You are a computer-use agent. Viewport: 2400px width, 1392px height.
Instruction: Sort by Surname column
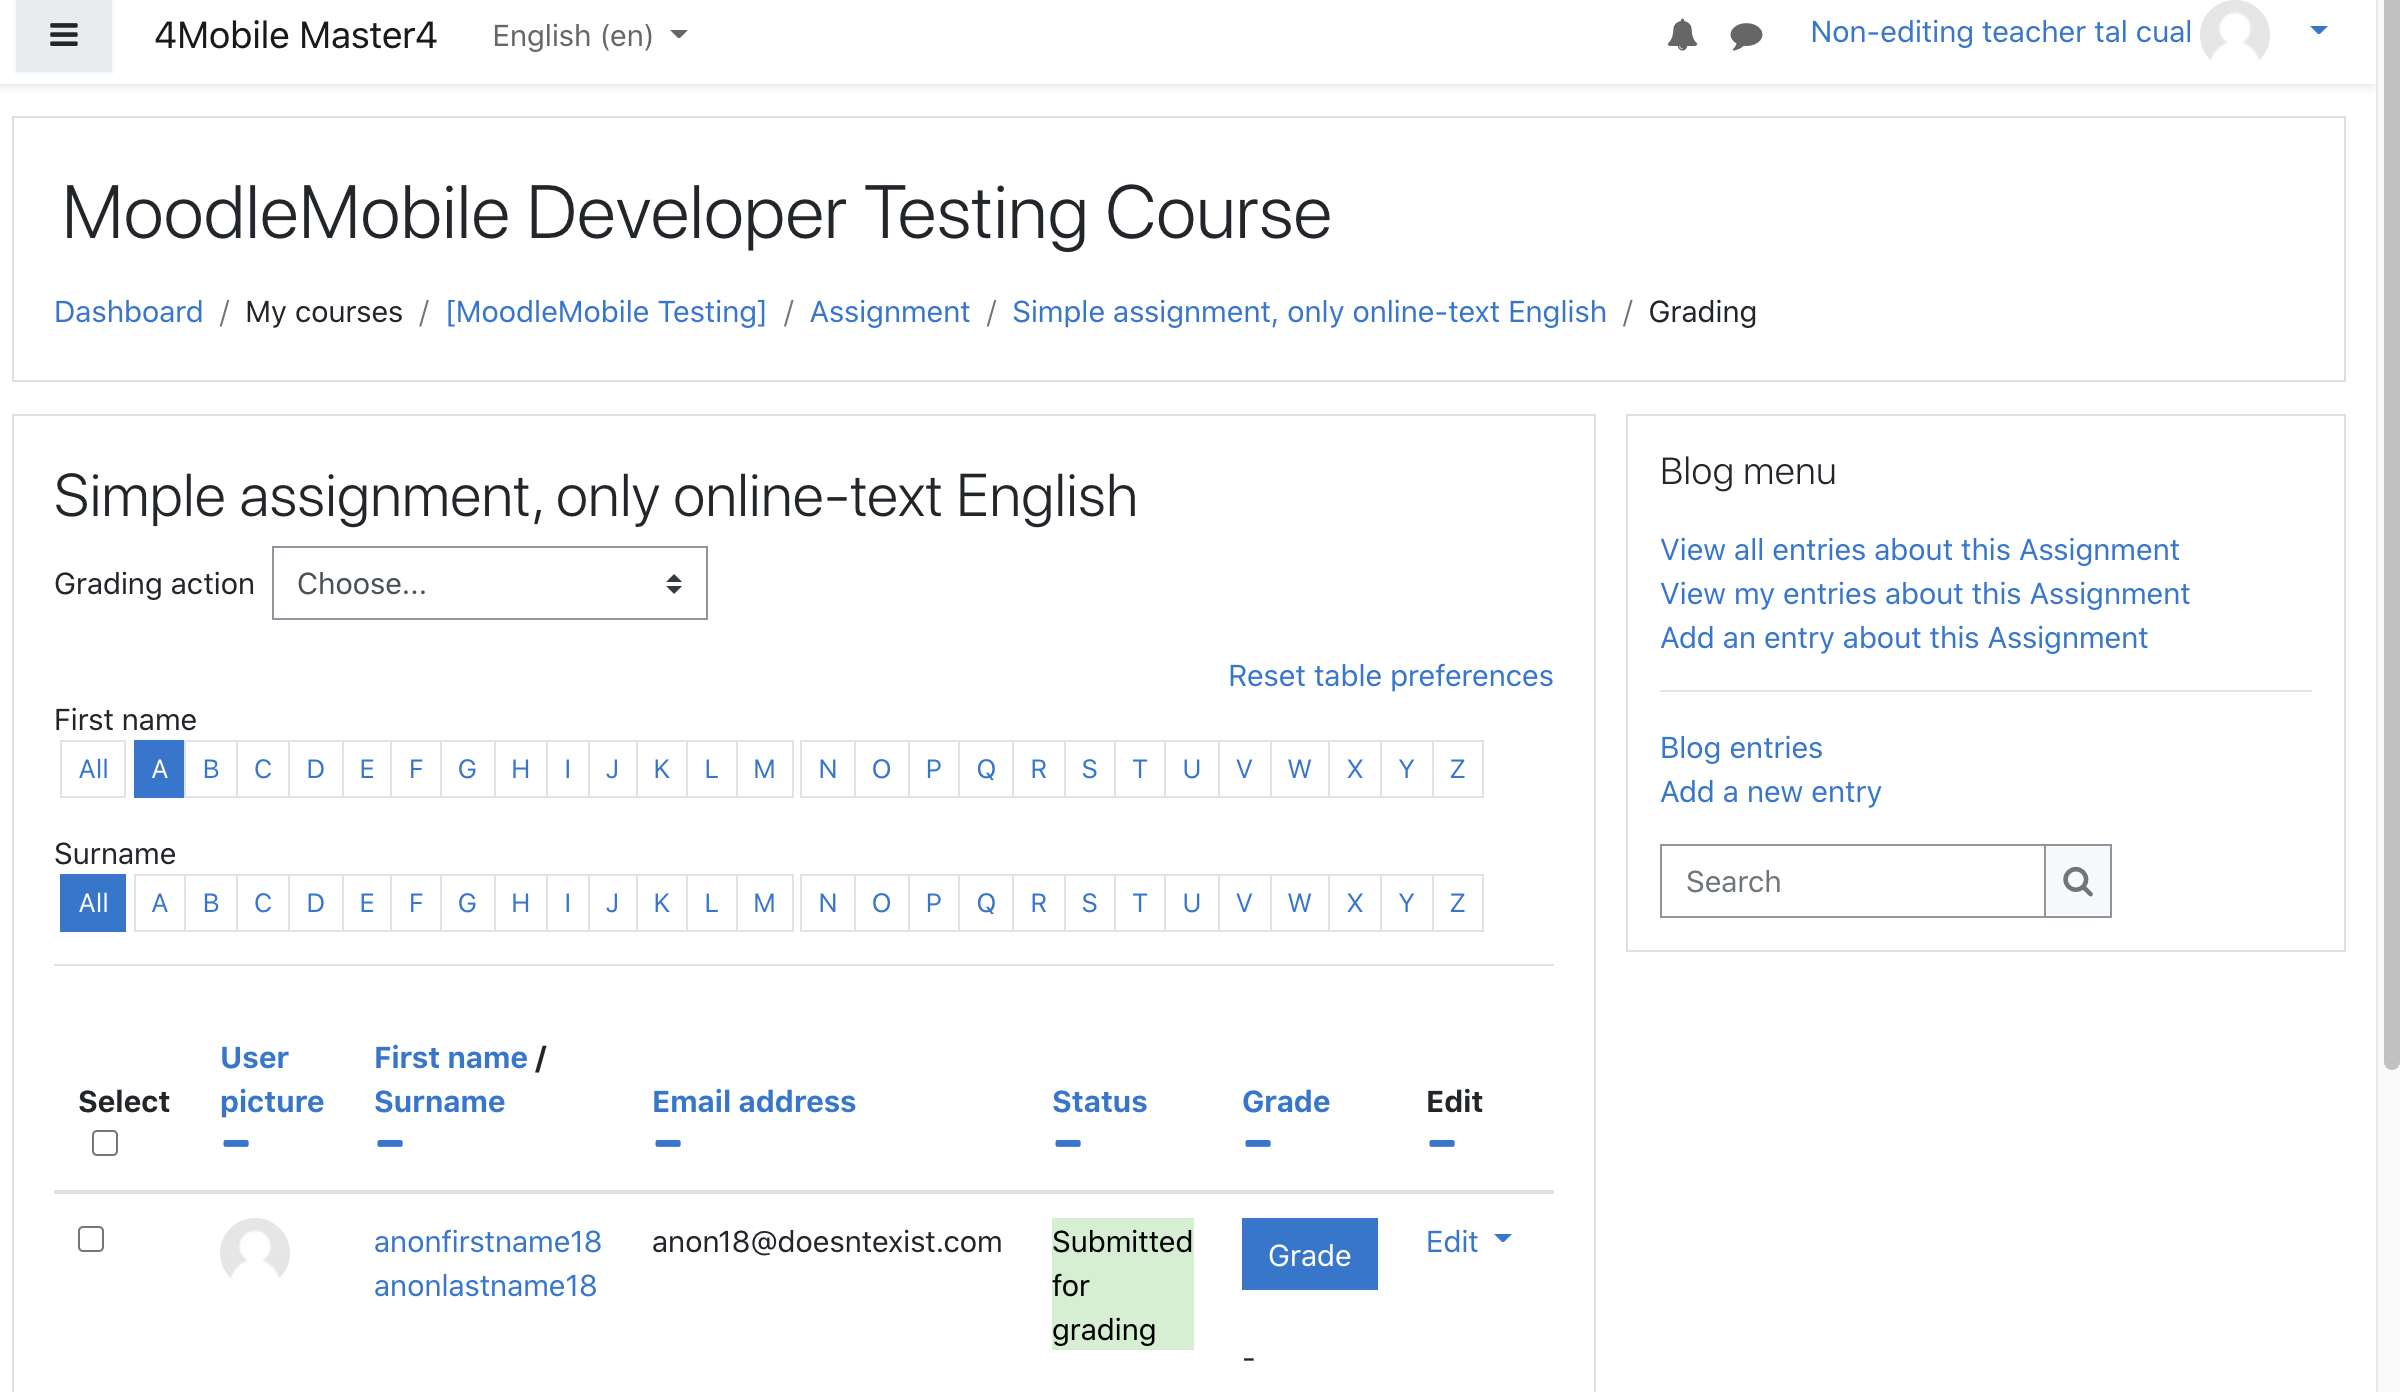440,1102
